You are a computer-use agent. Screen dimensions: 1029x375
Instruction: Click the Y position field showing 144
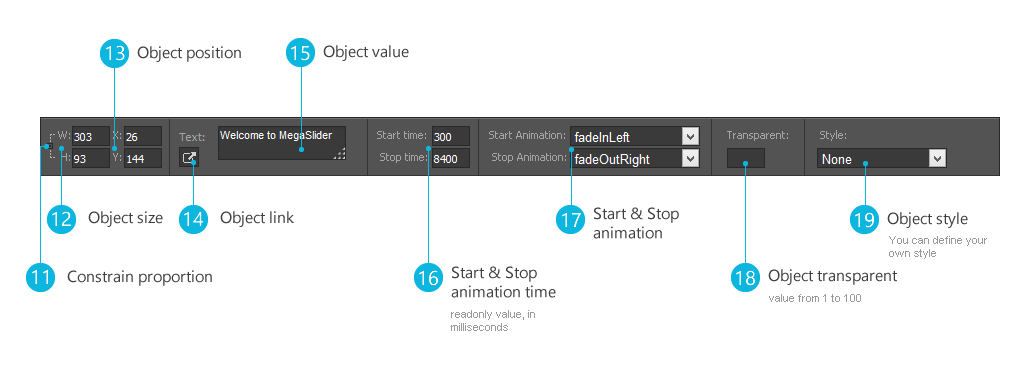(x=142, y=158)
